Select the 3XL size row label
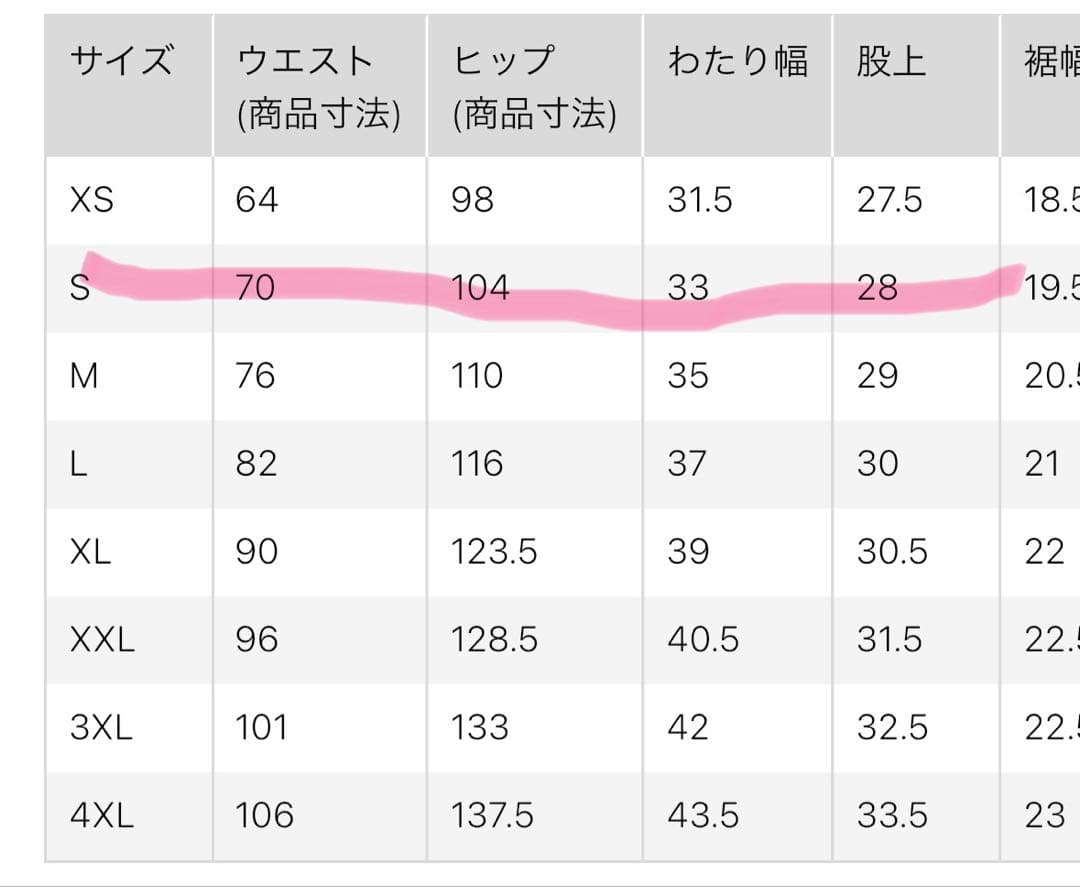The height and width of the screenshot is (887, 1080). click(101, 727)
